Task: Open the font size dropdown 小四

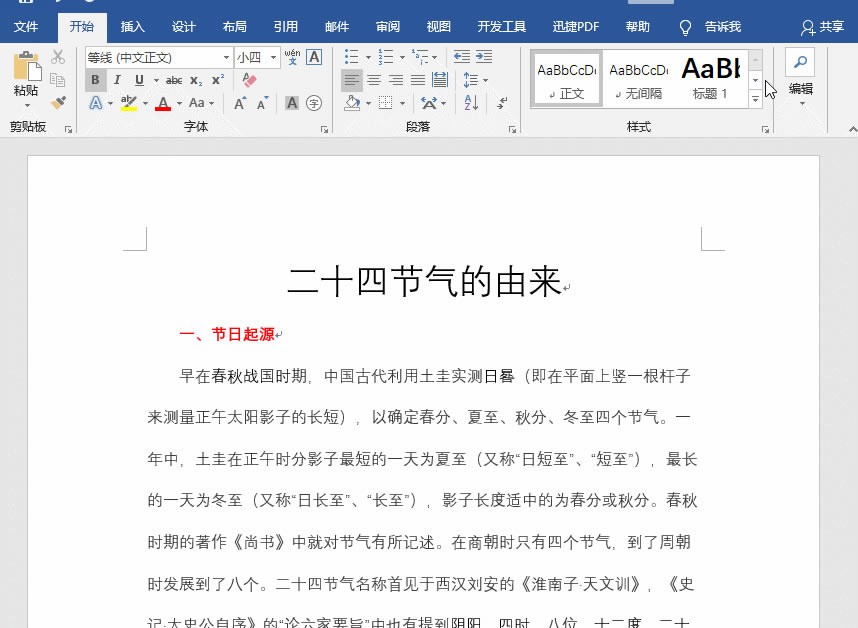Action: tap(273, 58)
